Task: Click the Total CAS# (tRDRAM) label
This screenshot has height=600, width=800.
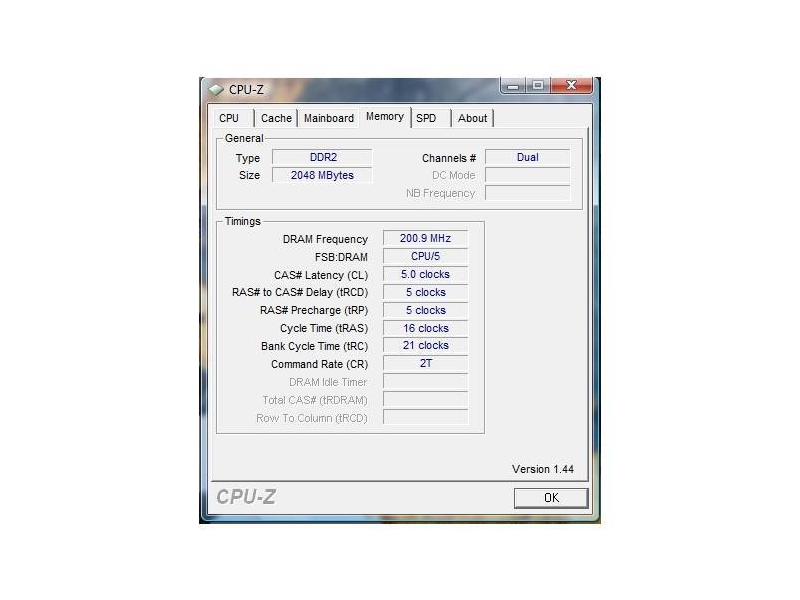Action: tap(315, 400)
